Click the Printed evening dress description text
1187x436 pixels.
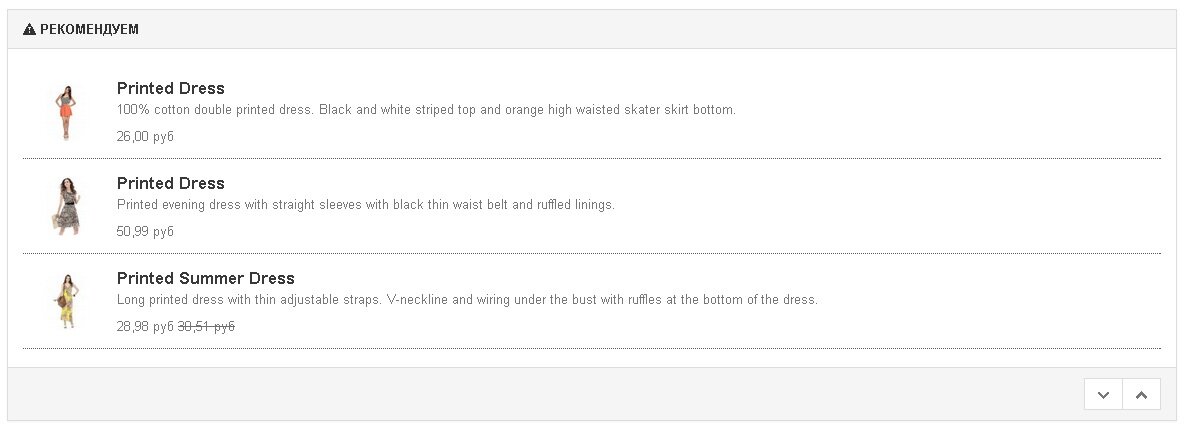(366, 205)
